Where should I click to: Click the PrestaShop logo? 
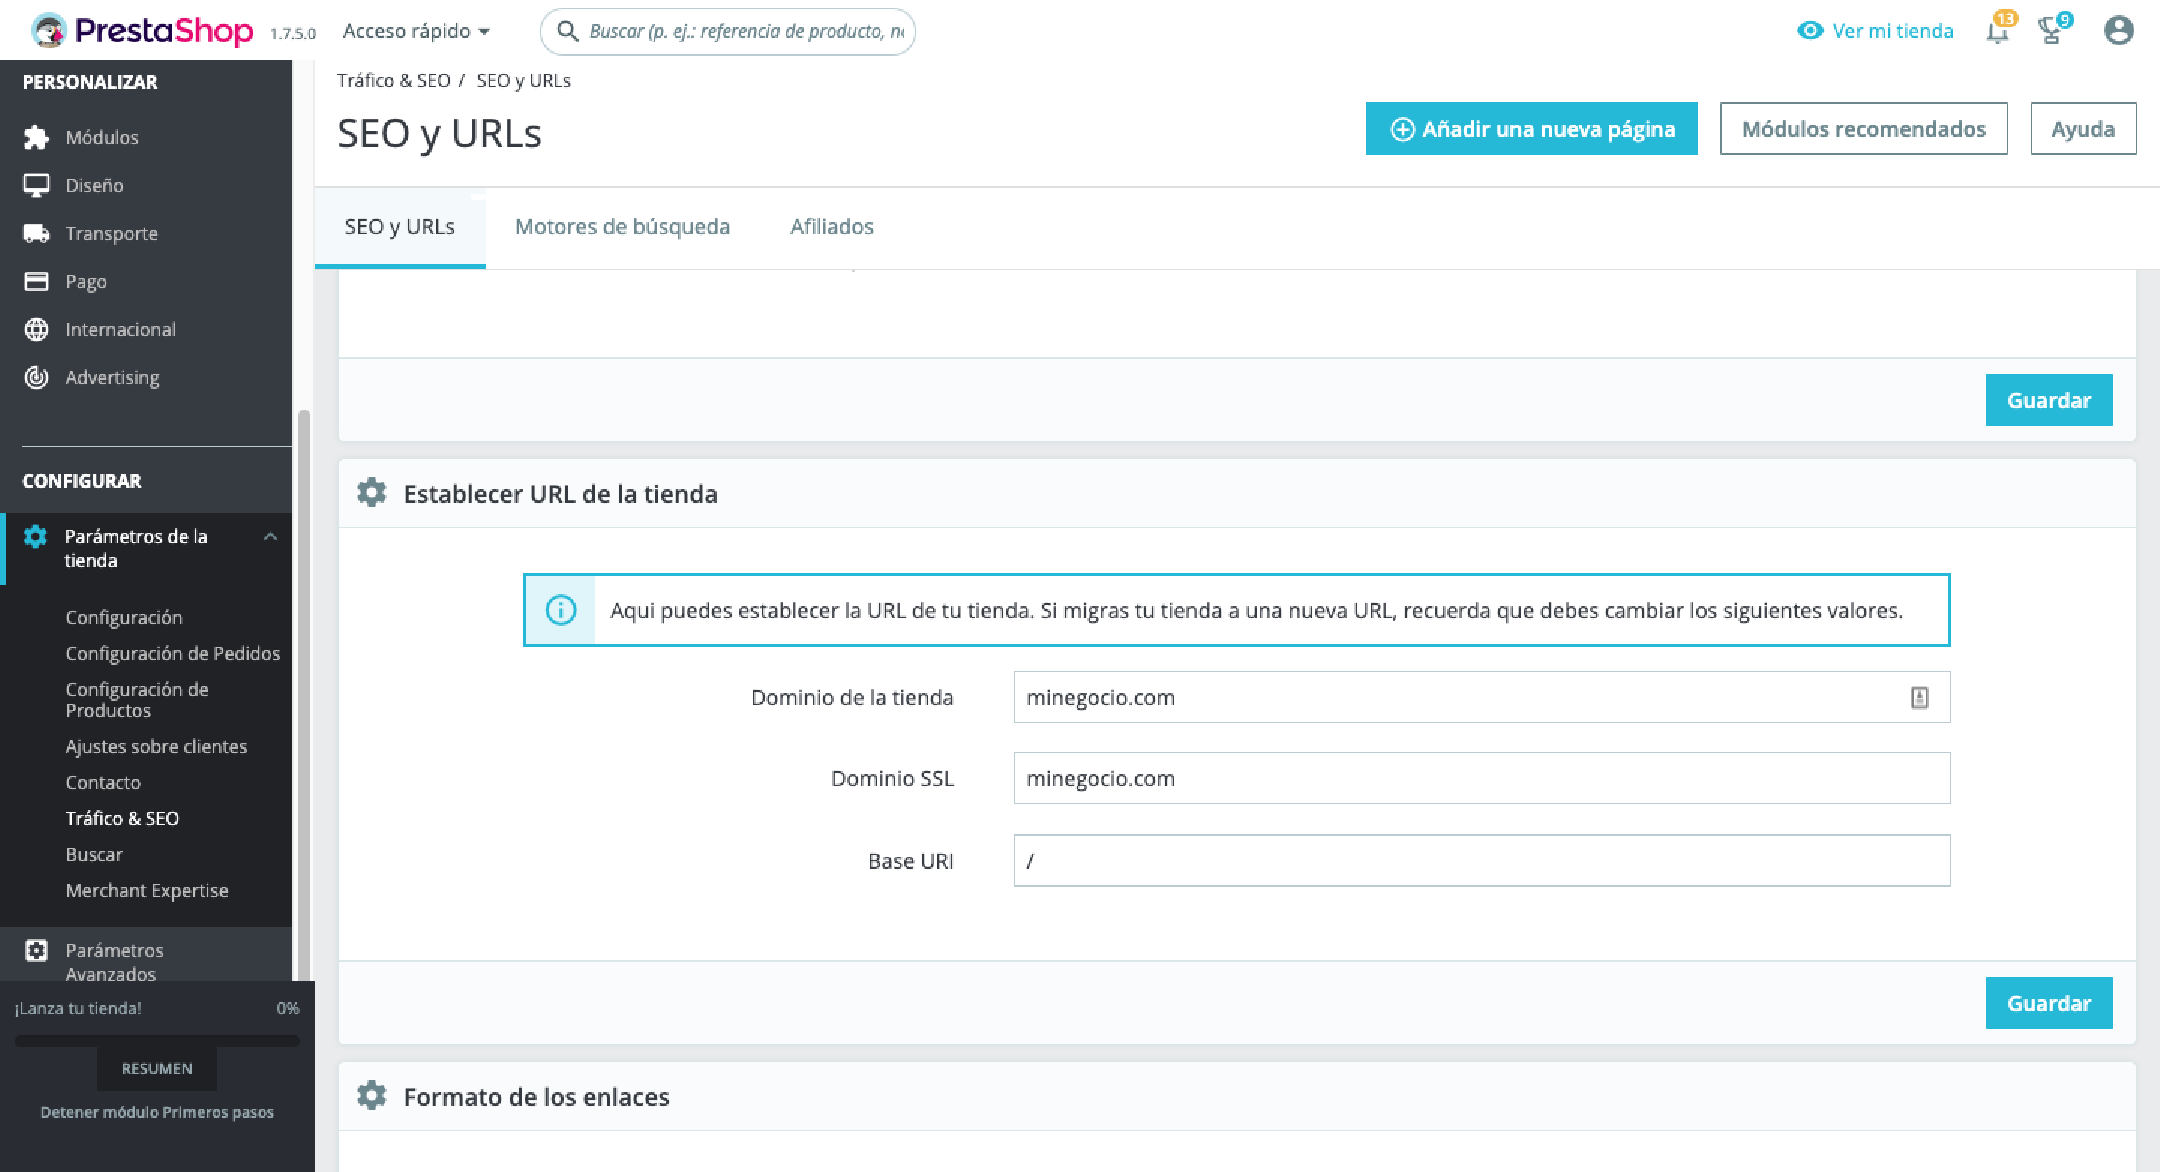(x=141, y=31)
